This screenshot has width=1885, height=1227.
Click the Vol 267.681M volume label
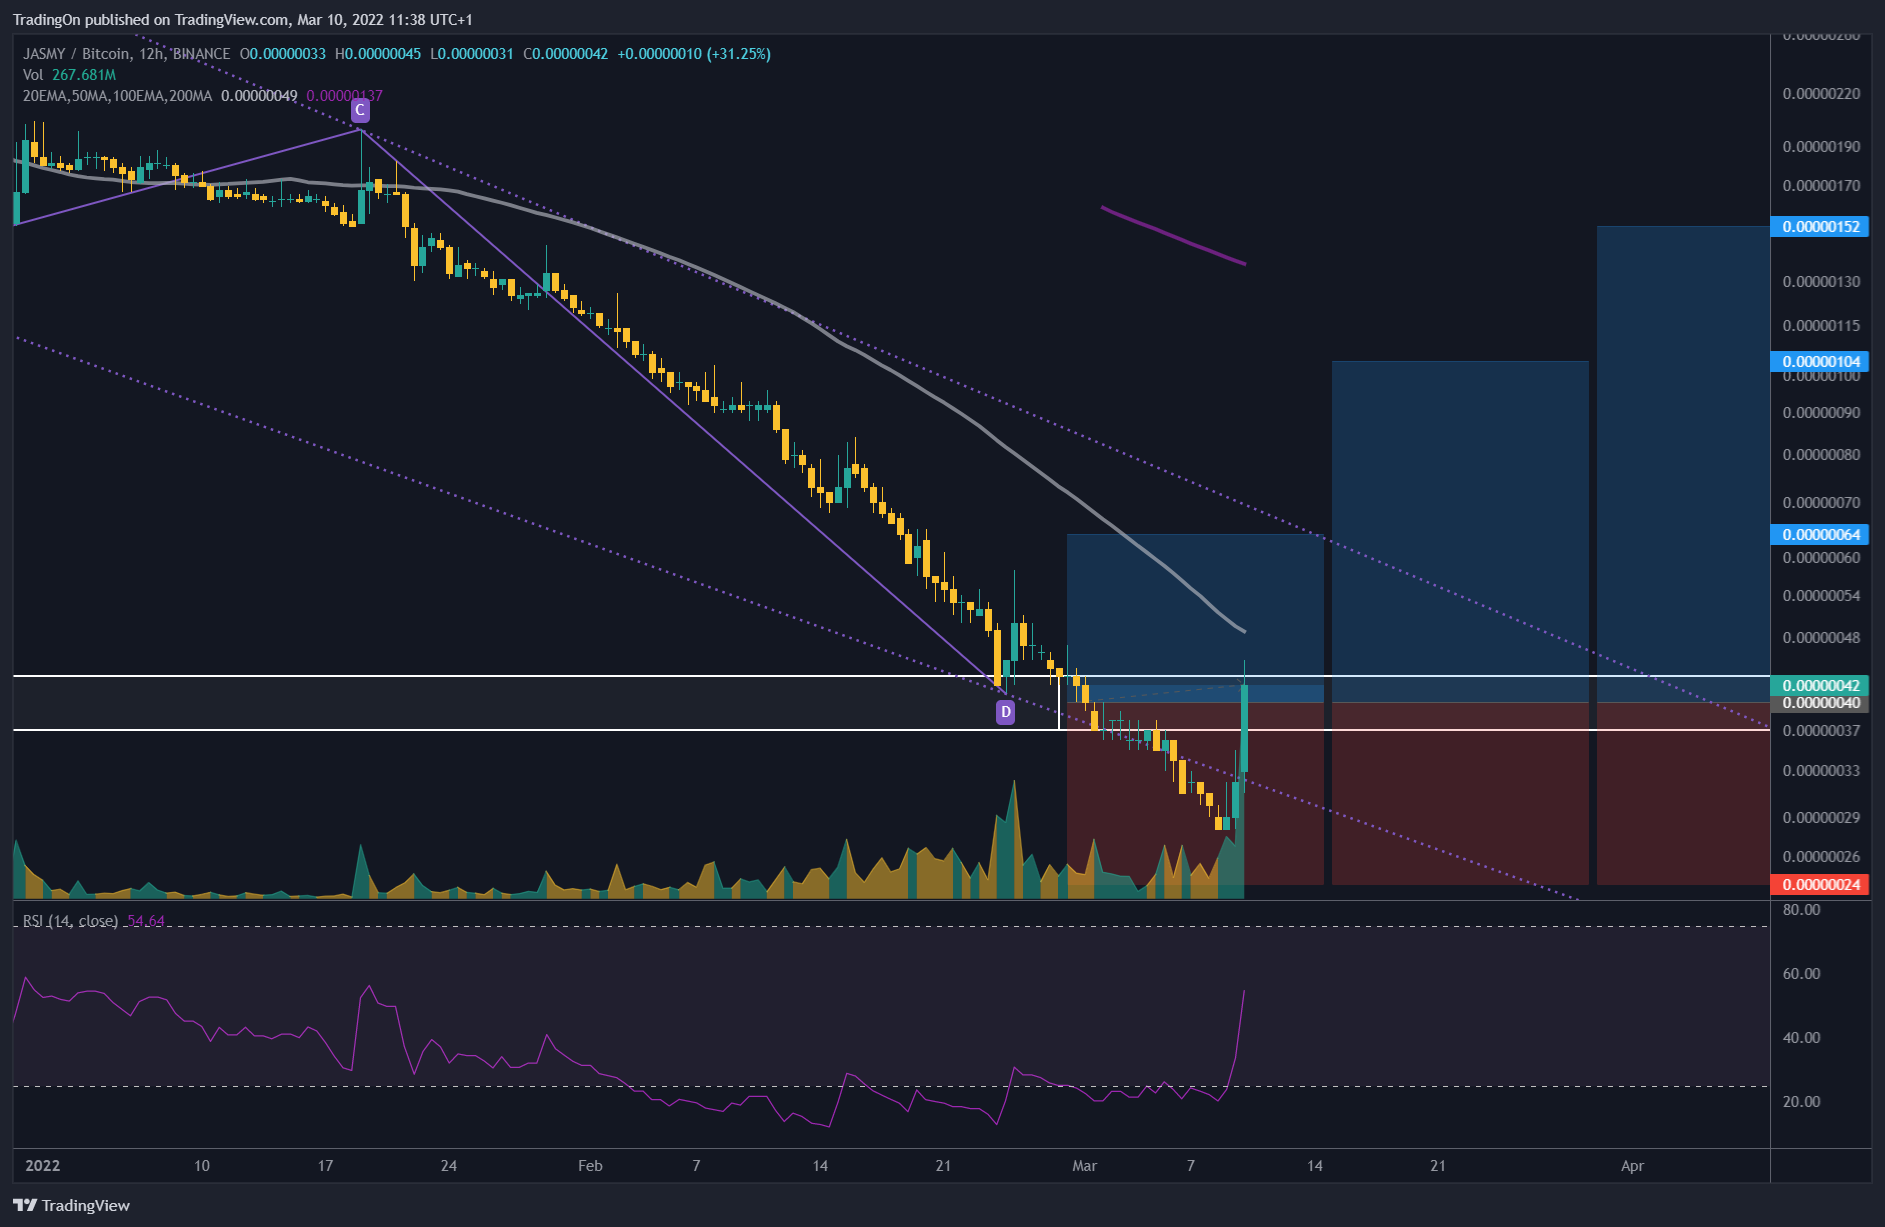point(70,75)
